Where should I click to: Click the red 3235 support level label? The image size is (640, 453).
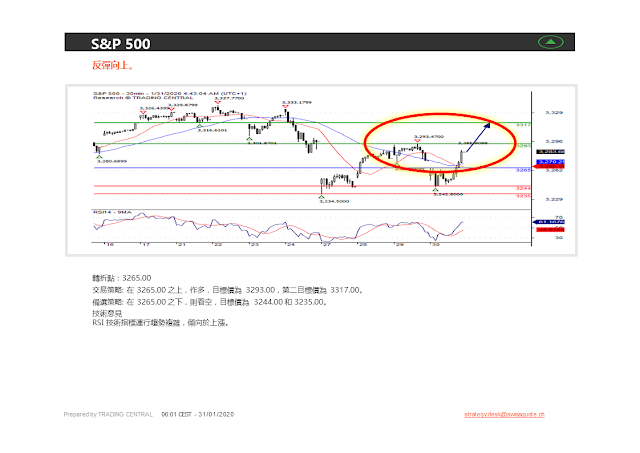click(523, 196)
